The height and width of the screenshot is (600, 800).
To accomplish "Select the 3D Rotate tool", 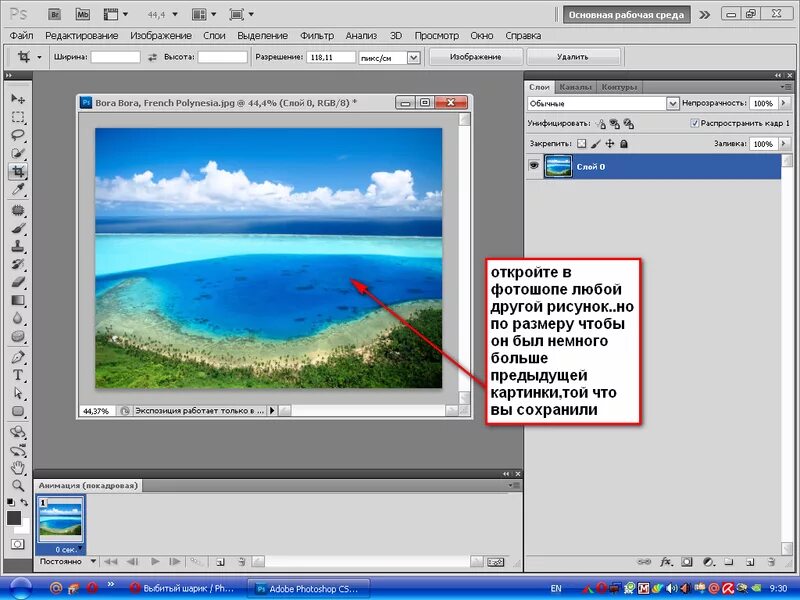I will click(18, 432).
